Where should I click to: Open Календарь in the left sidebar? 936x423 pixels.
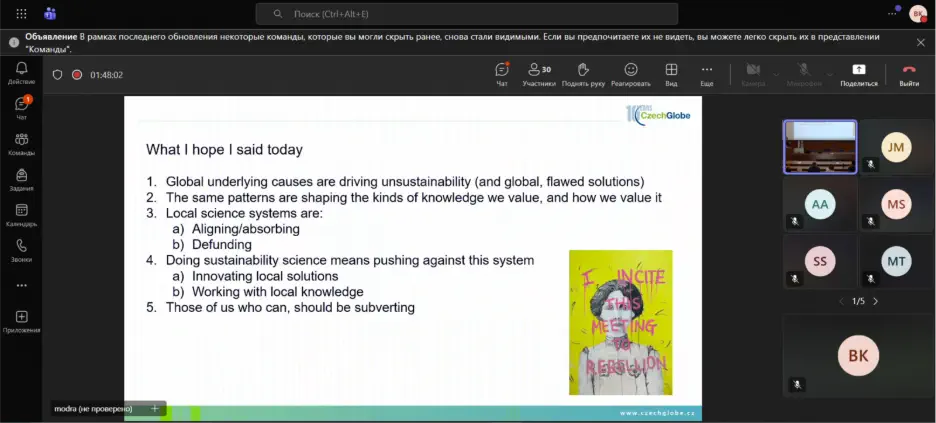pyautogui.click(x=21, y=215)
